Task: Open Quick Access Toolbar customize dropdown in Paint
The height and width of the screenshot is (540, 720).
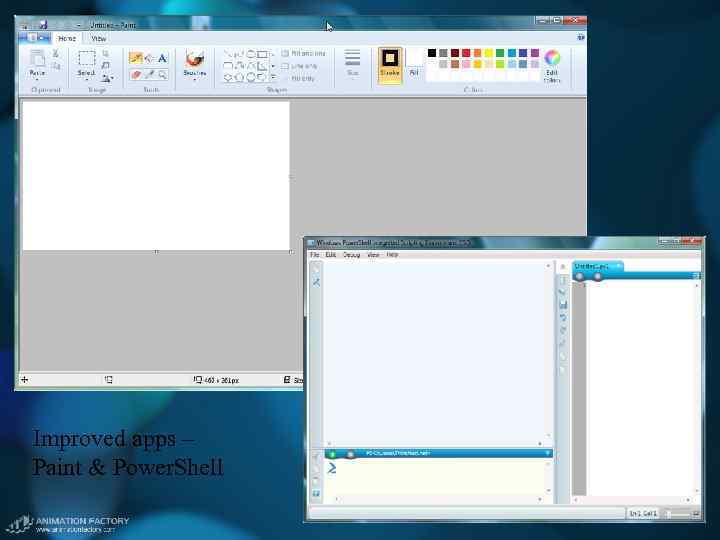Action: pos(79,25)
